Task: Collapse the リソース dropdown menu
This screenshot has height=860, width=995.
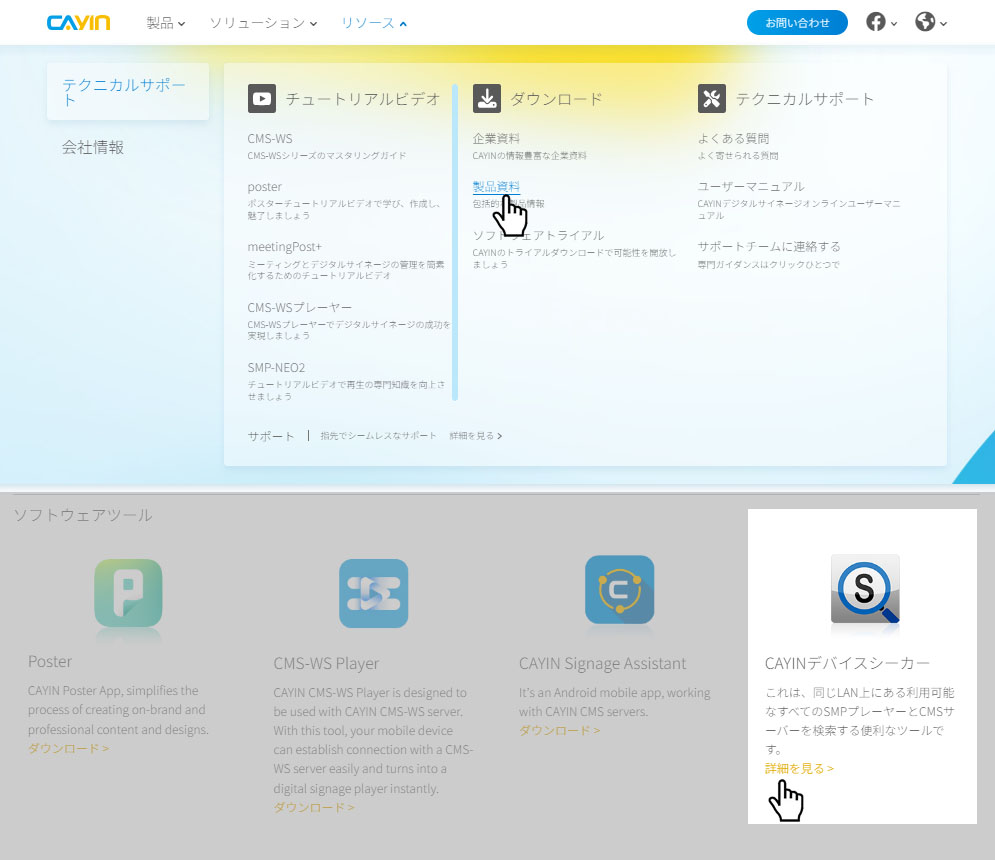Action: (374, 23)
